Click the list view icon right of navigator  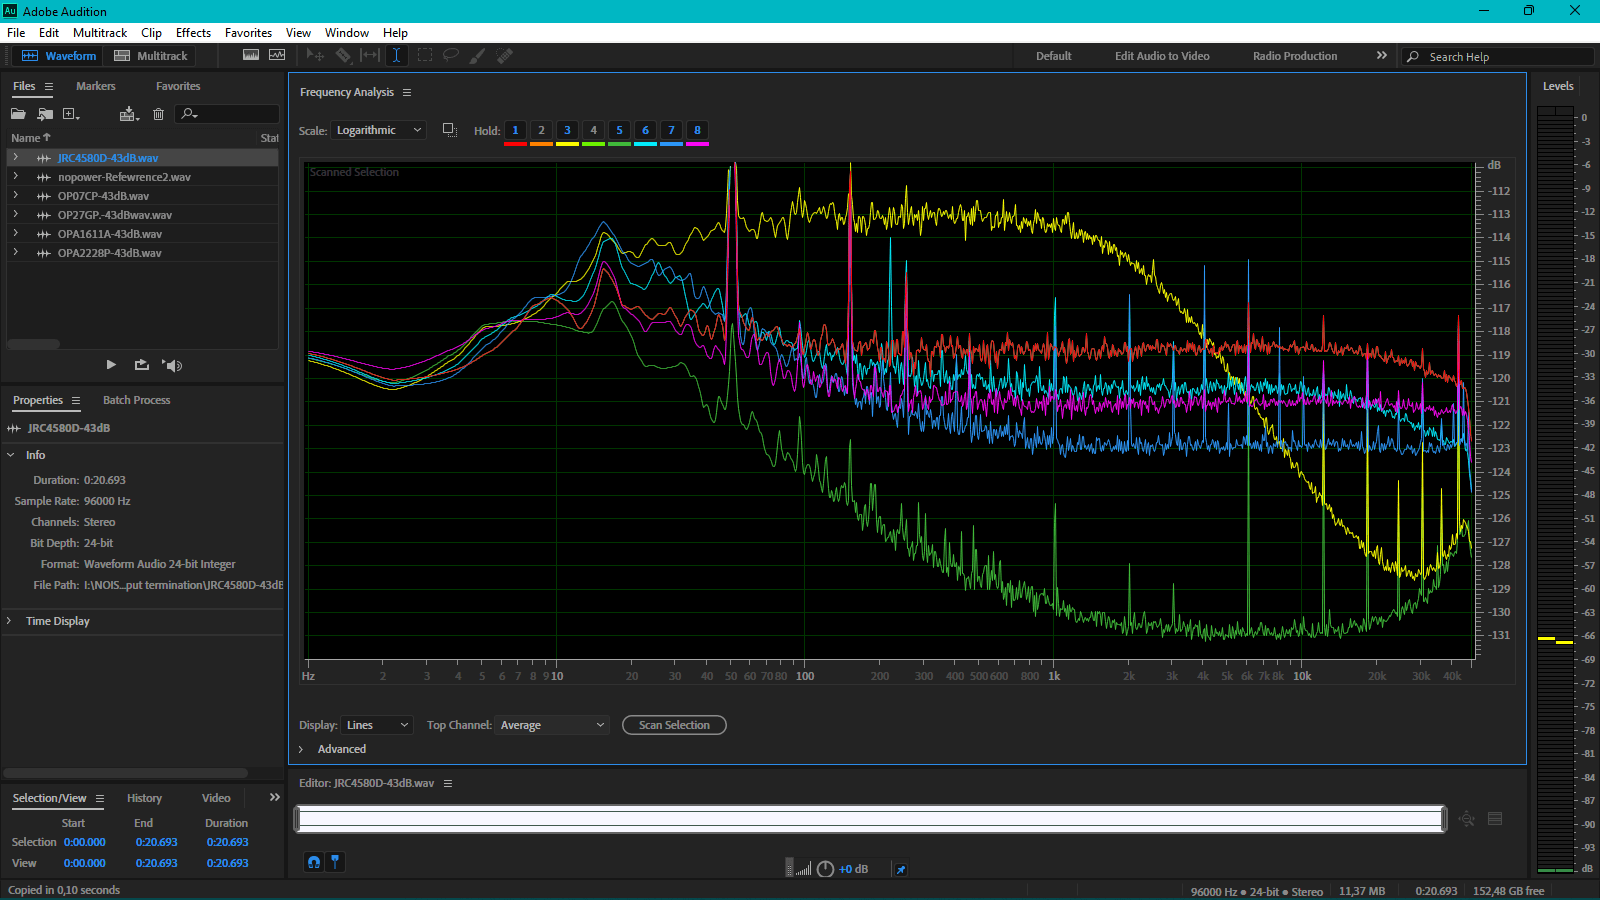point(1495,819)
